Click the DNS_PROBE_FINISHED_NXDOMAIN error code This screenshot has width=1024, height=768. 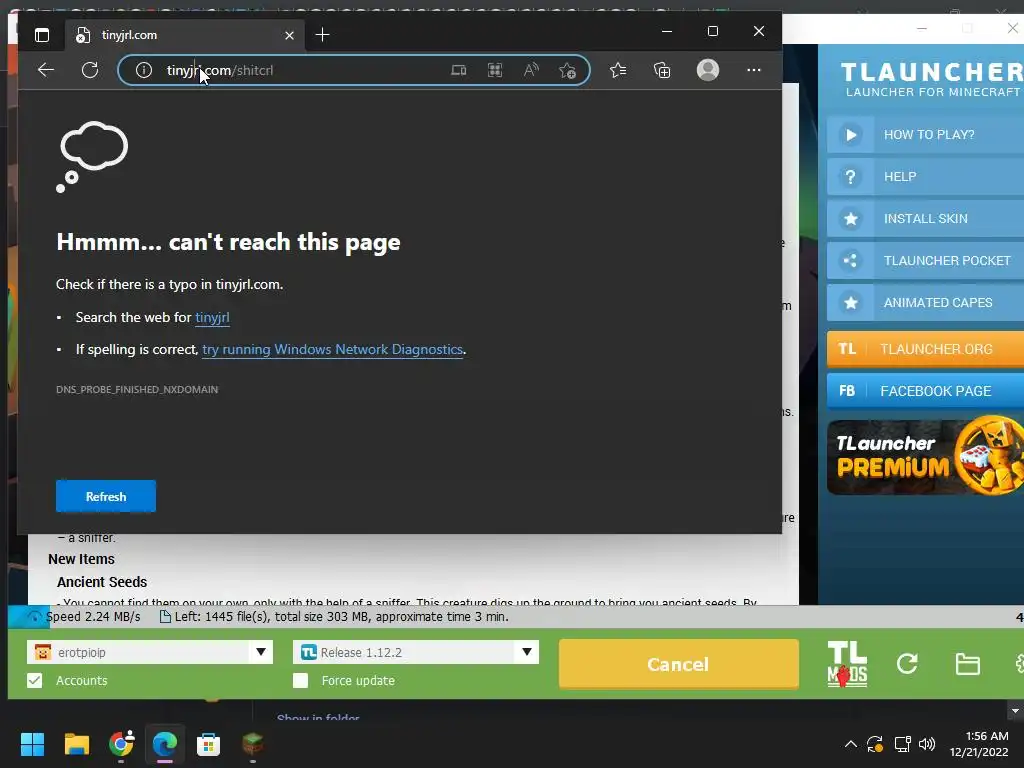137,389
